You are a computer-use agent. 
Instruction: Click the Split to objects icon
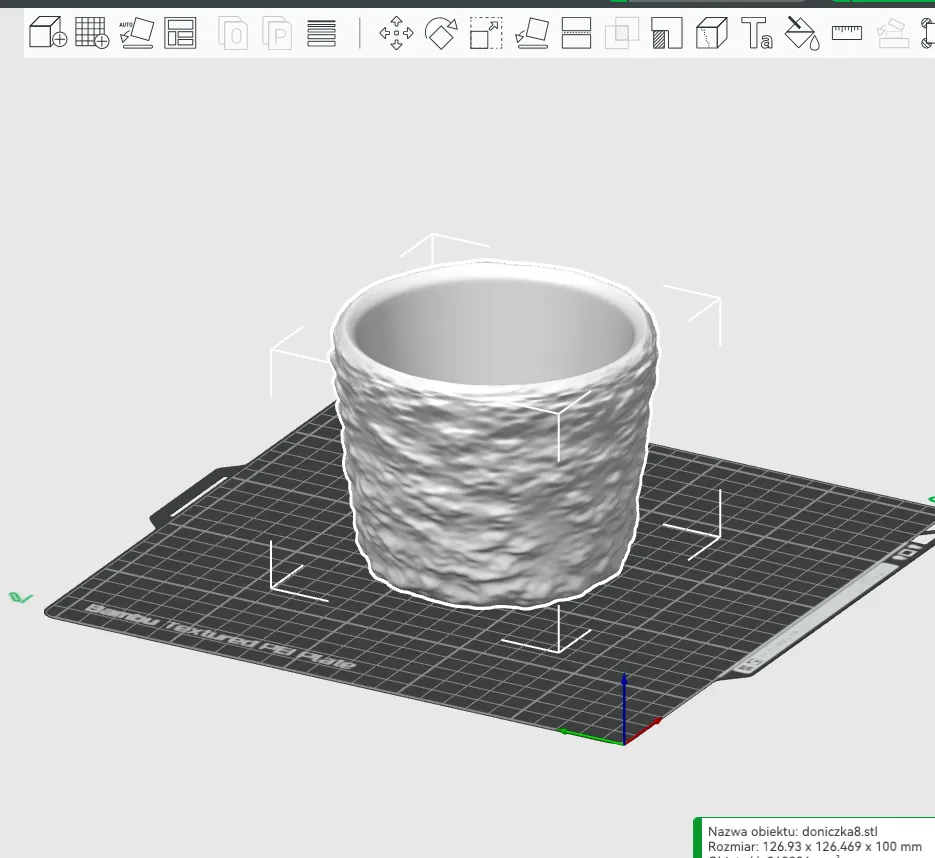pyautogui.click(x=233, y=33)
